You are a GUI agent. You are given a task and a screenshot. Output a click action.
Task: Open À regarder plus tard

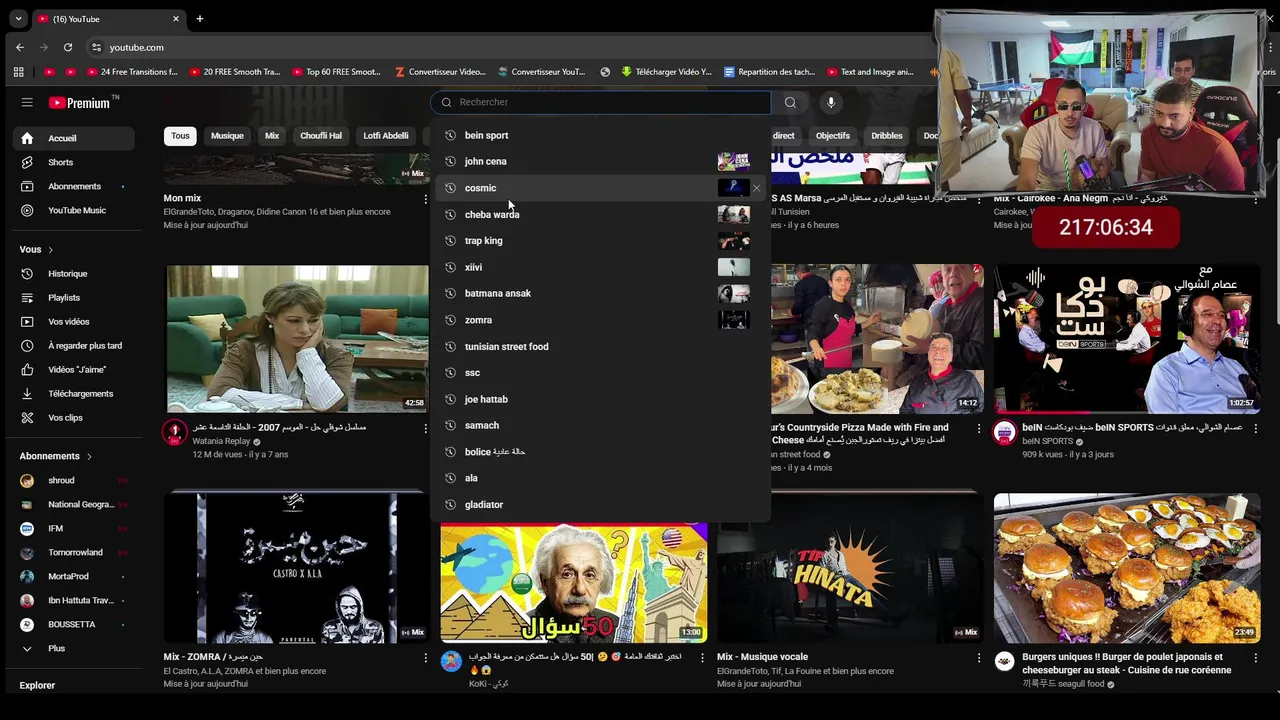[75, 345]
